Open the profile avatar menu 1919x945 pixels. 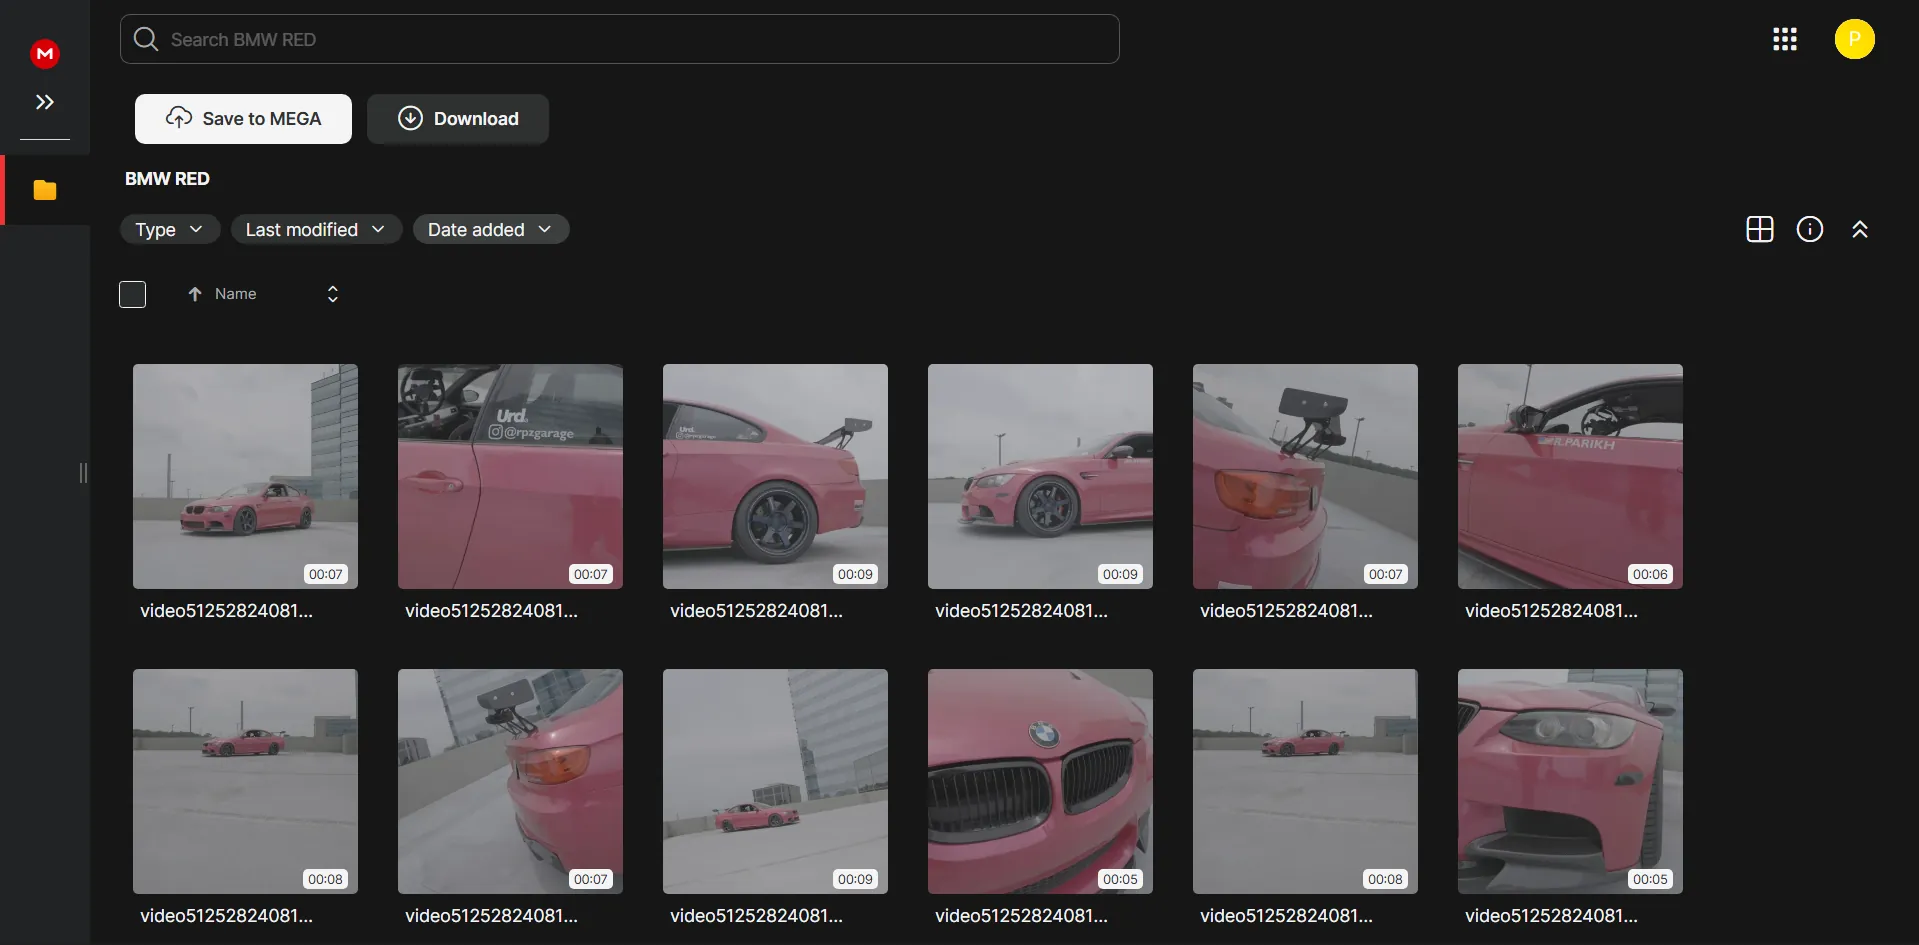point(1855,39)
